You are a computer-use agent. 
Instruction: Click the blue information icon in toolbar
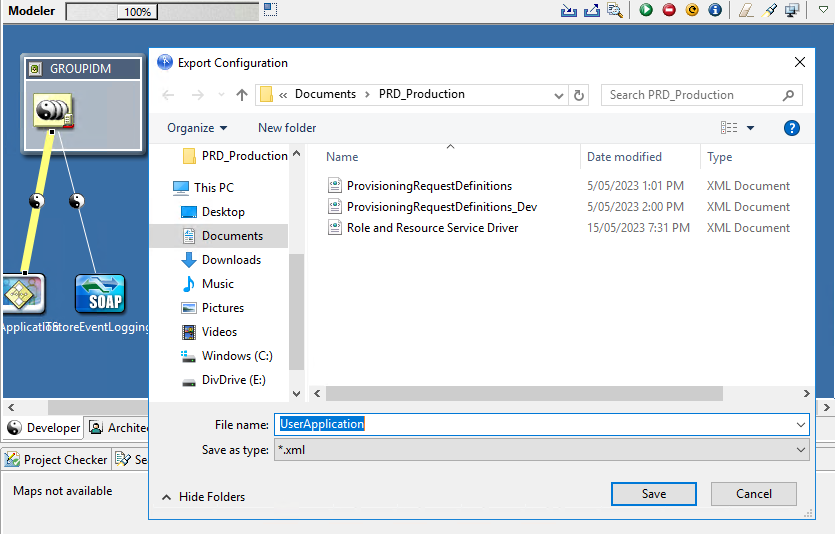click(x=715, y=10)
